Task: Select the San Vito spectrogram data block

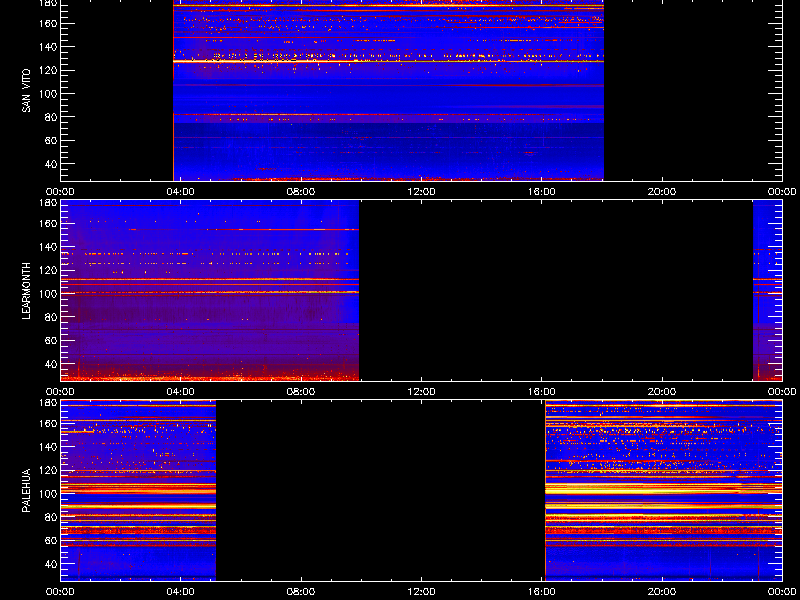Action: (388, 90)
